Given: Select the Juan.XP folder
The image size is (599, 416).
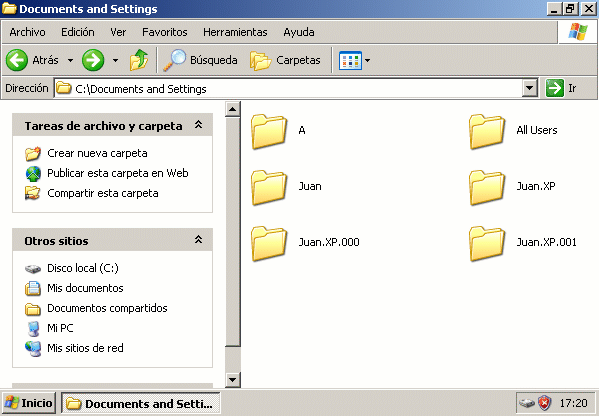Looking at the screenshot, I should 487,187.
